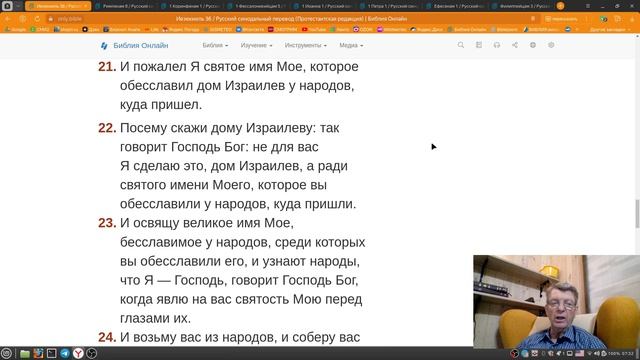Click the share icon in site header

(x=515, y=45)
